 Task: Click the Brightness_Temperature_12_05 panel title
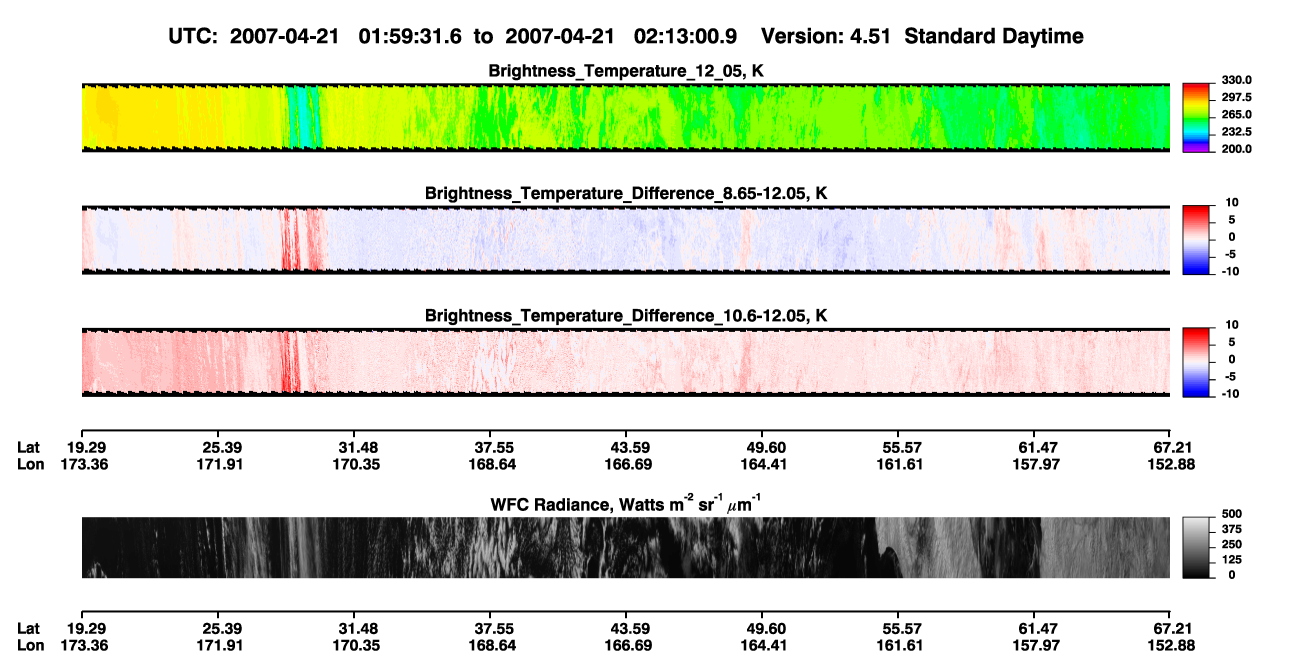626,71
